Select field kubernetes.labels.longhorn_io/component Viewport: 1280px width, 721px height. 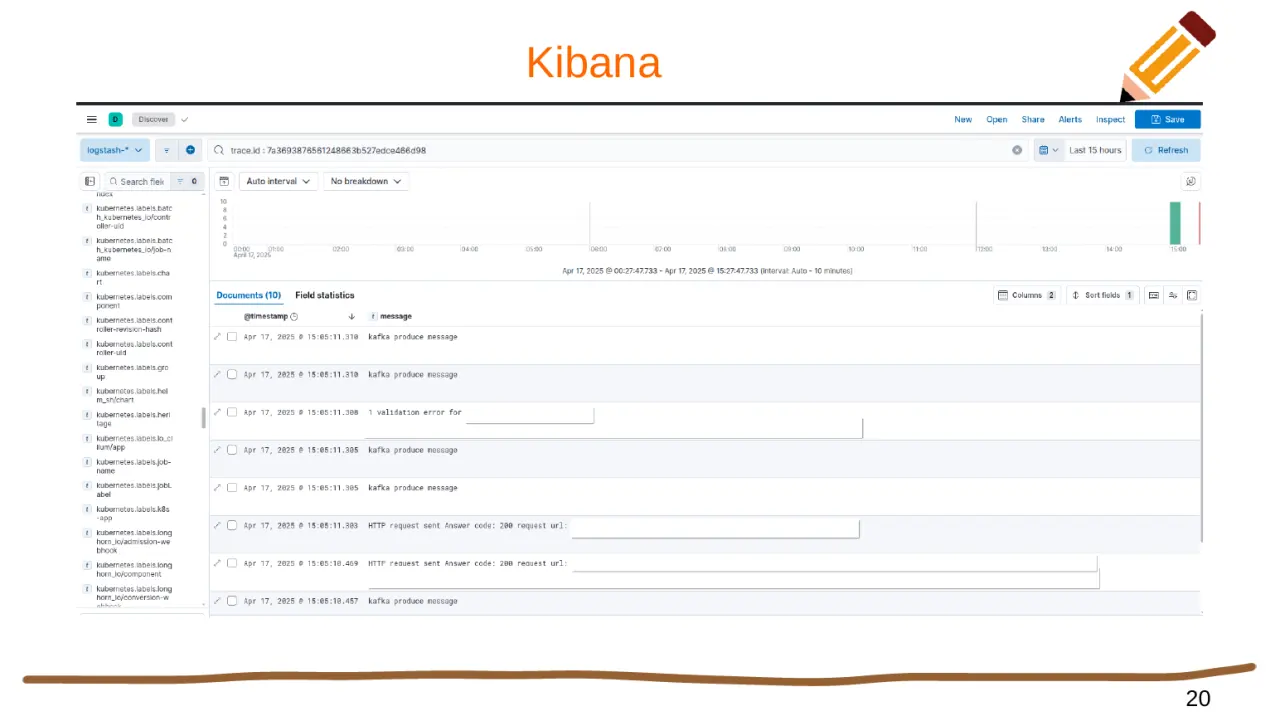click(134, 570)
